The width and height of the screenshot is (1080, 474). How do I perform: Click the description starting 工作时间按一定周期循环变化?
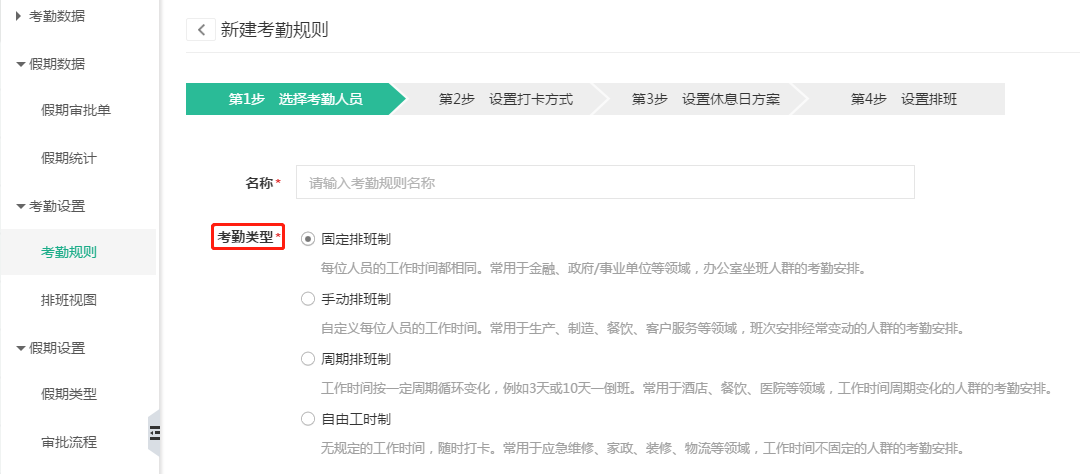point(686,389)
